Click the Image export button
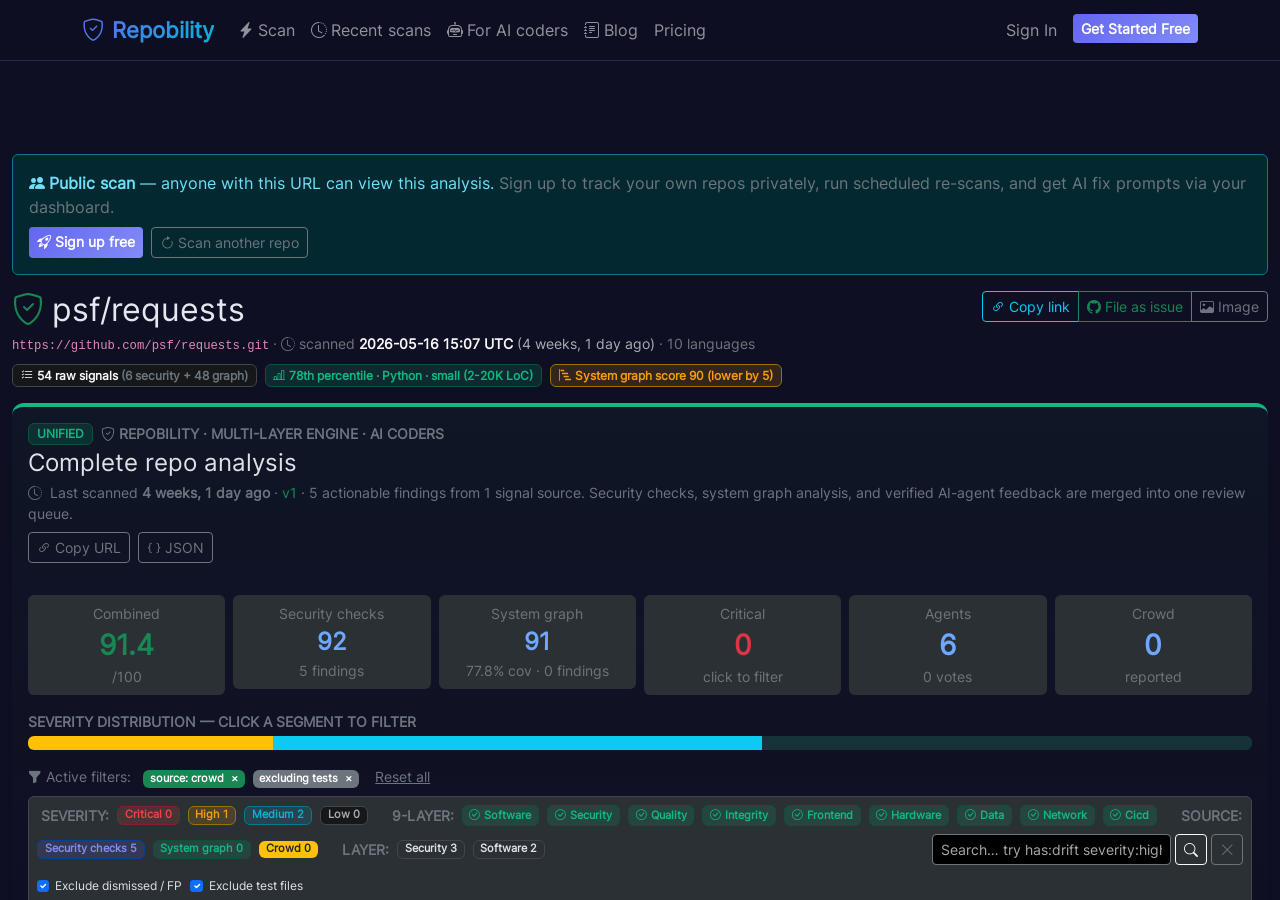The image size is (1280, 900). coord(1229,307)
